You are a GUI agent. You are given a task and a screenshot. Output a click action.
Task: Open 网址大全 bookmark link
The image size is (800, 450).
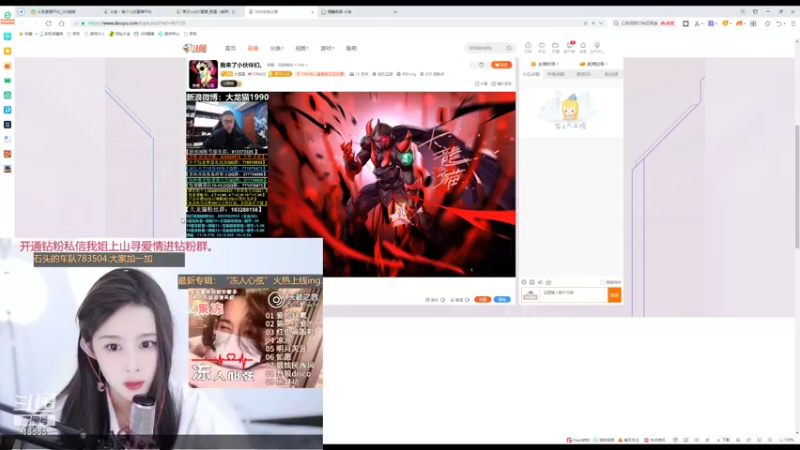120,34
